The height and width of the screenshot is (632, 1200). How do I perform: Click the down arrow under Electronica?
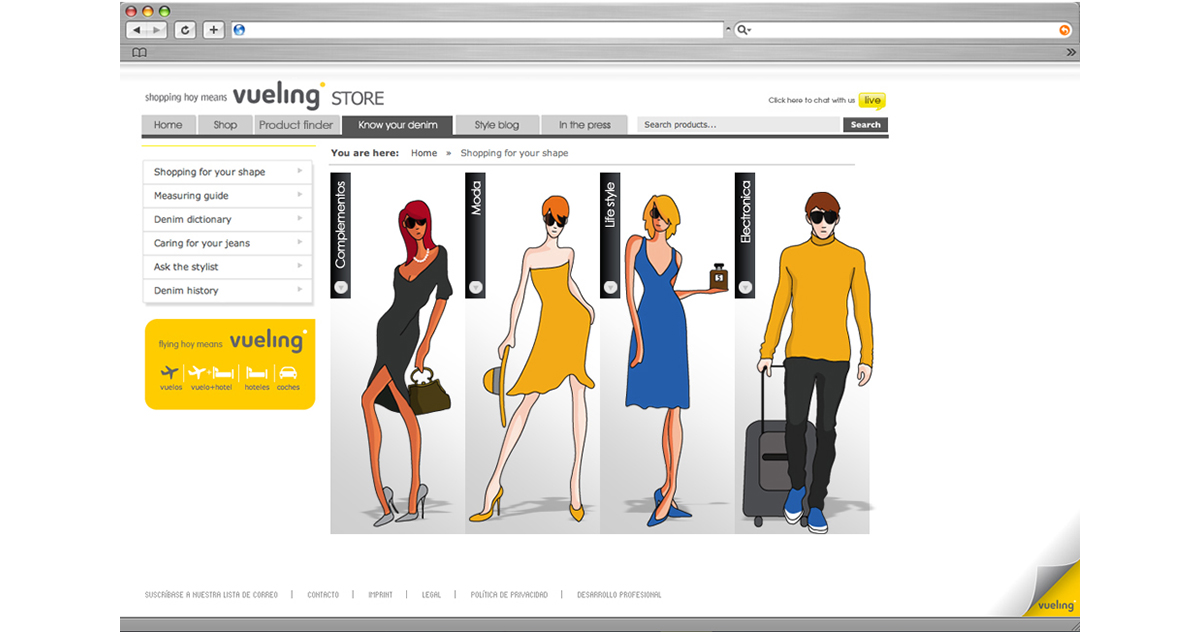click(745, 288)
